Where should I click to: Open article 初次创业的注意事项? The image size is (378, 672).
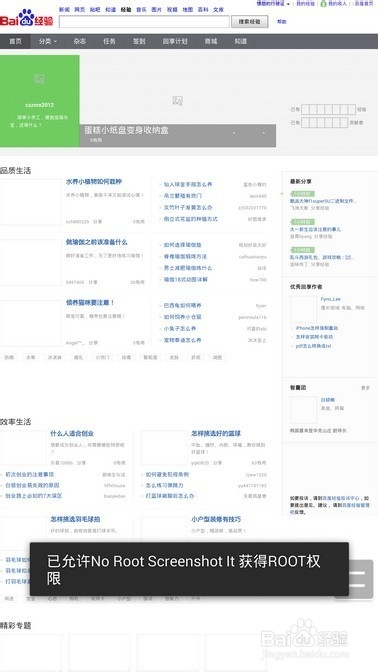[x=30, y=474]
